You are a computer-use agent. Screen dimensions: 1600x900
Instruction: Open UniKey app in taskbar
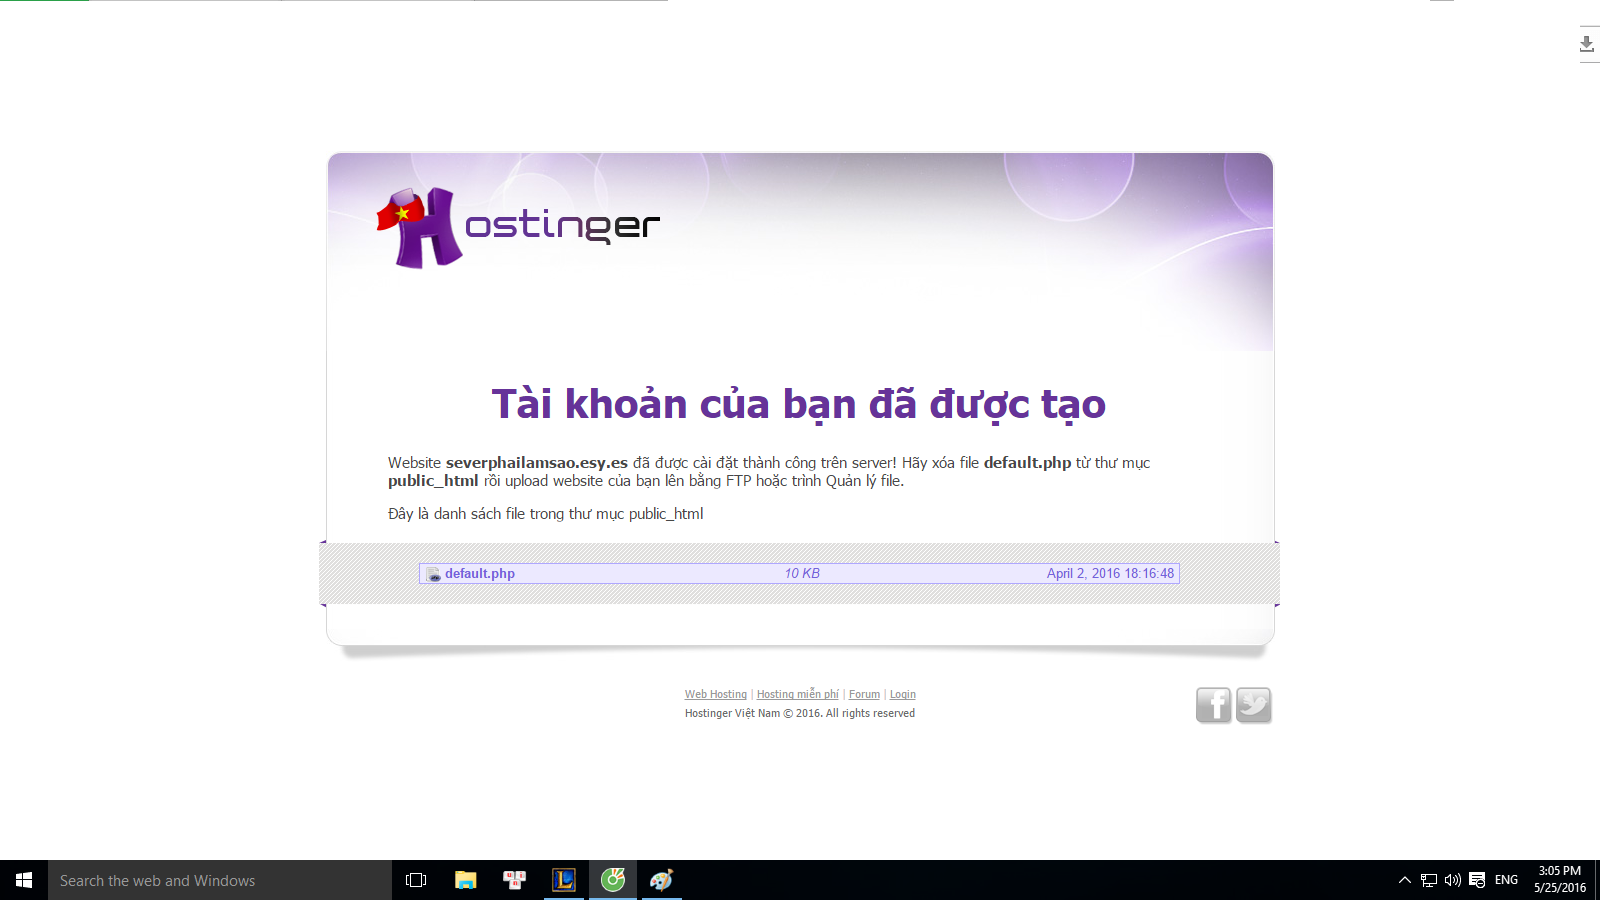pyautogui.click(x=515, y=880)
